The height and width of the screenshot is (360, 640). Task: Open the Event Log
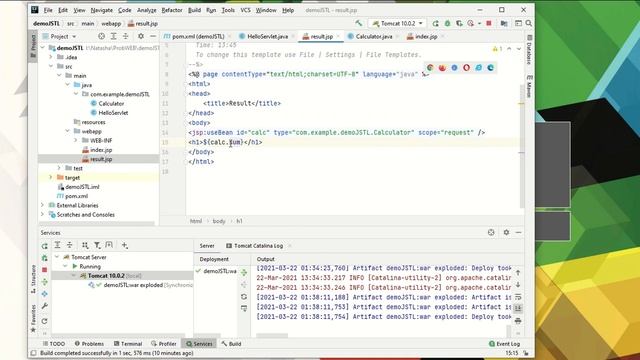504,344
